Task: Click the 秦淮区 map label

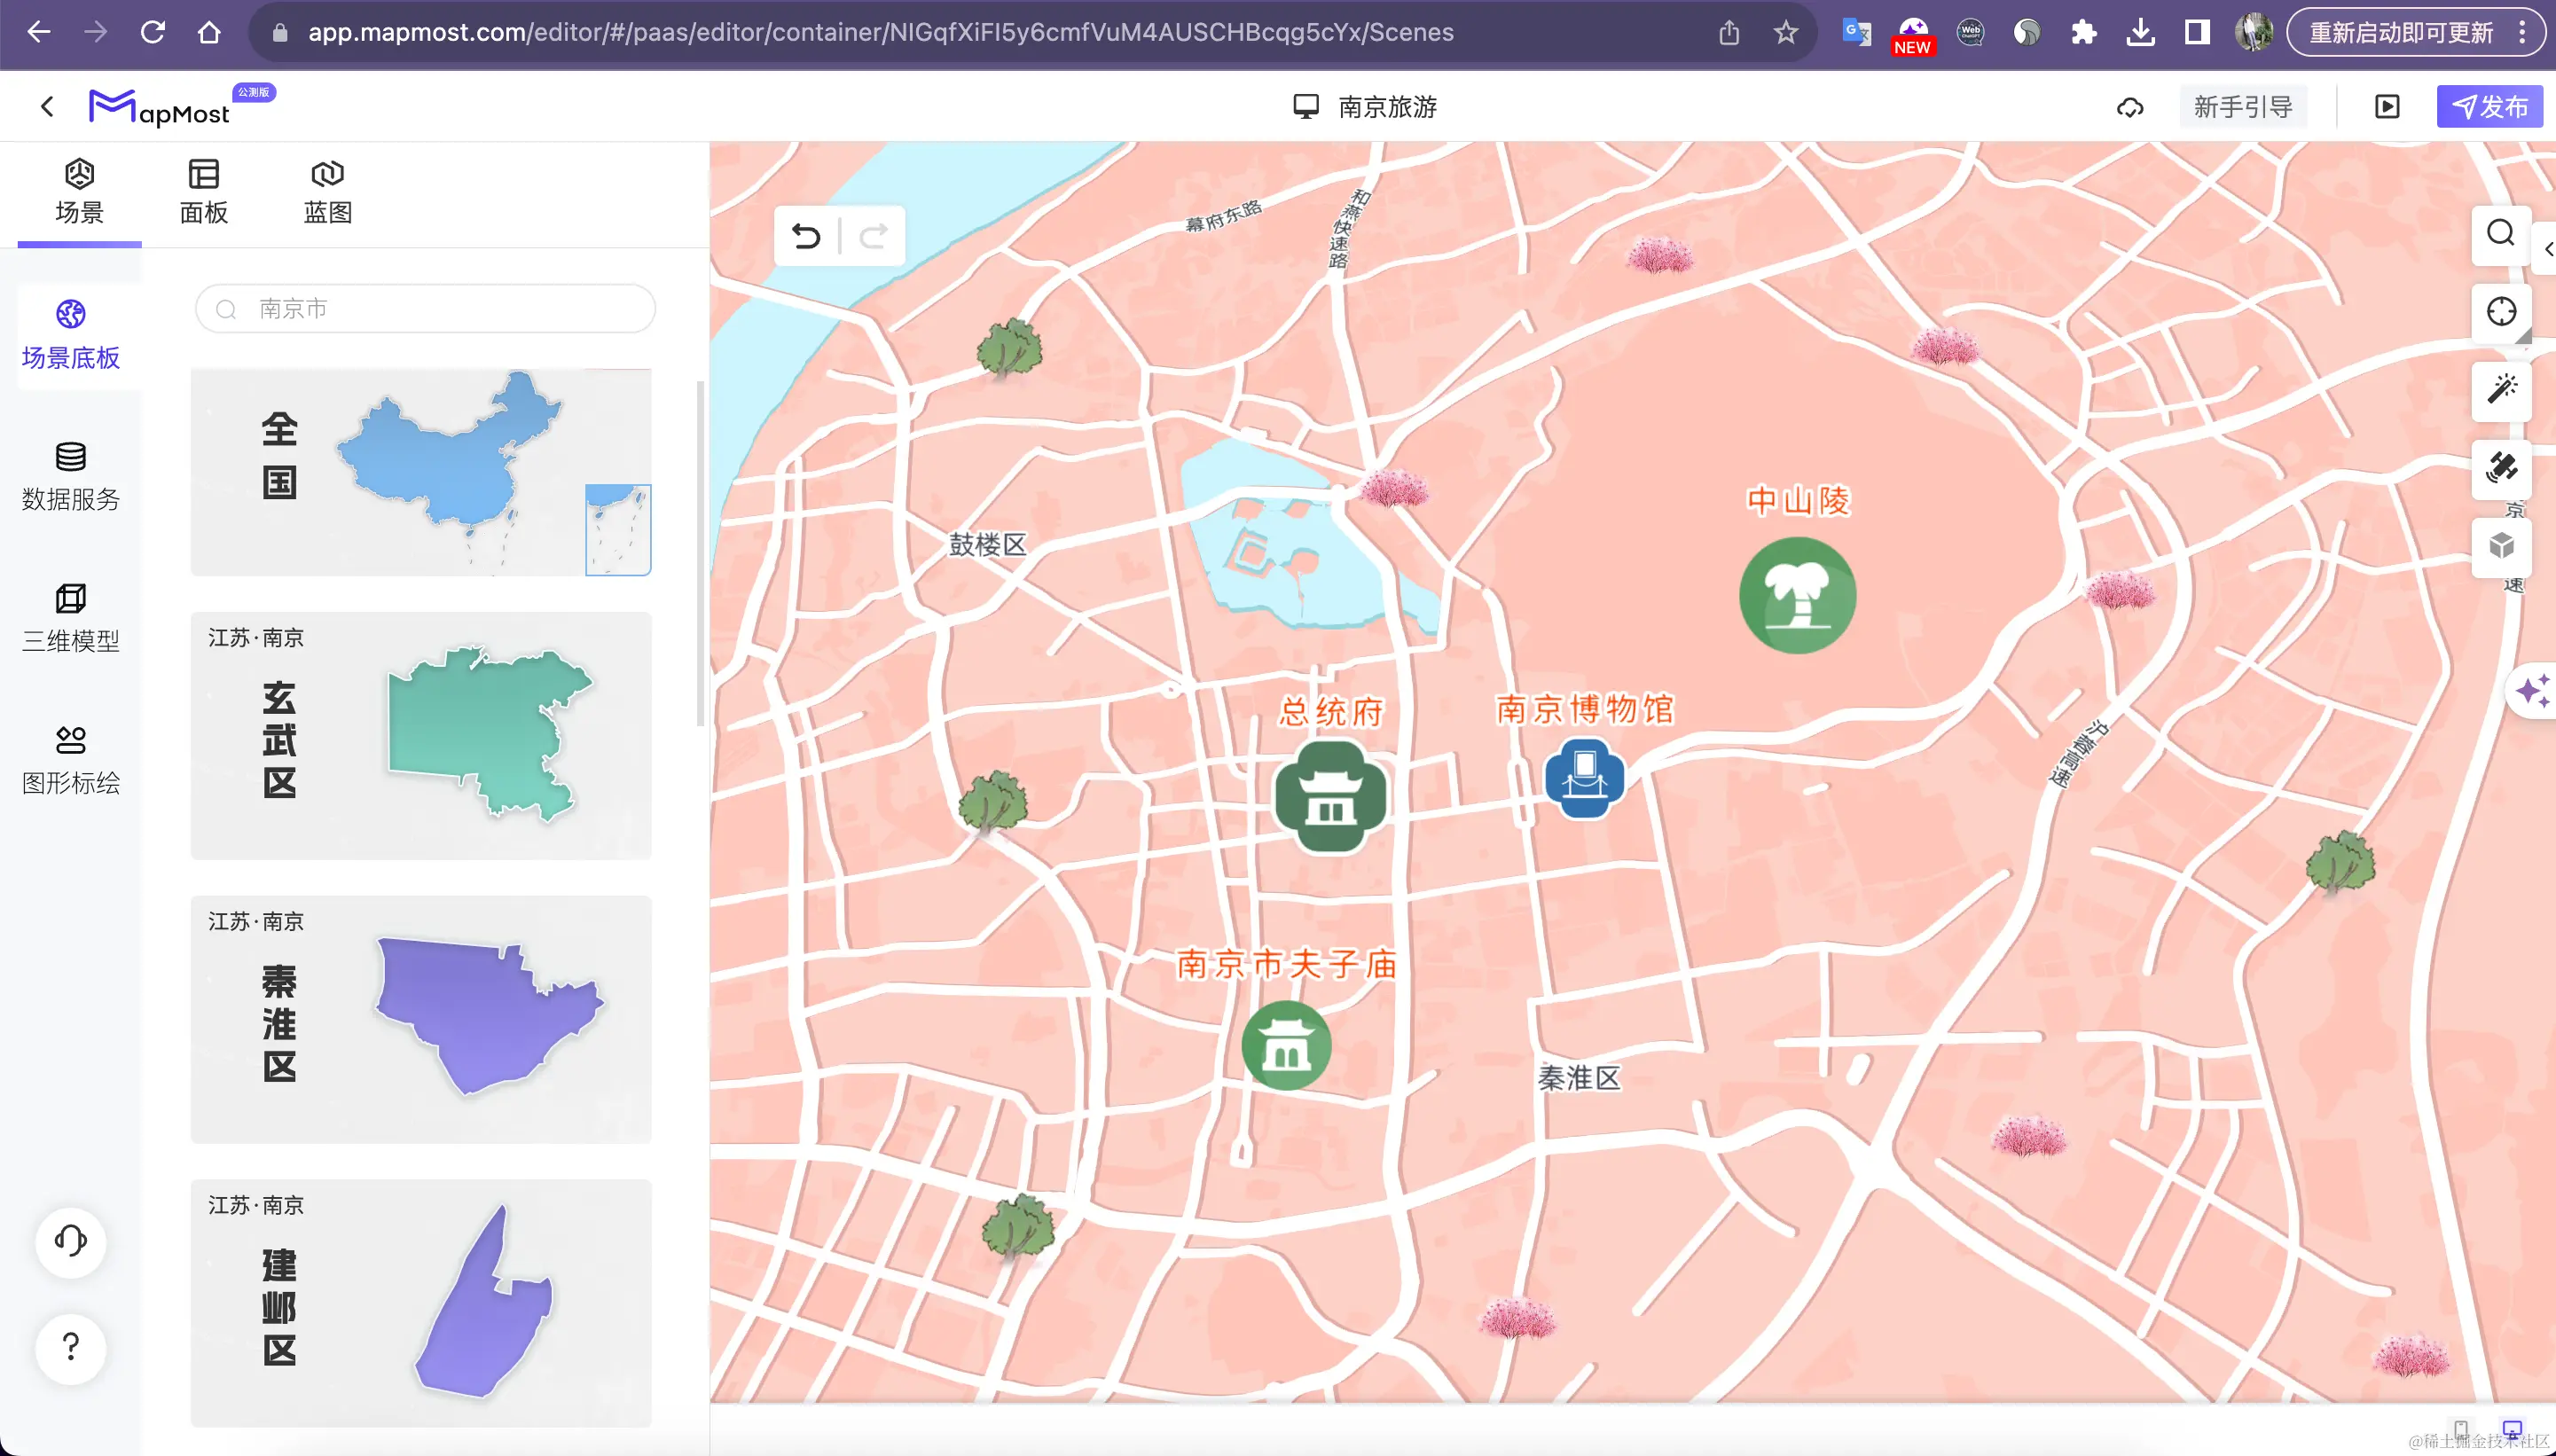Action: [x=1579, y=1078]
